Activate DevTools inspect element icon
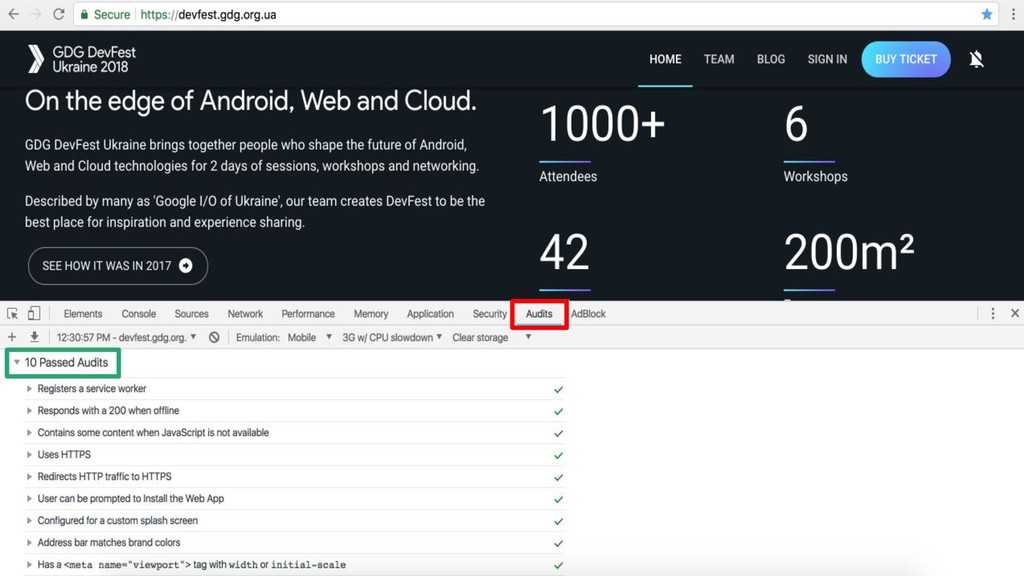The height and width of the screenshot is (576, 1024). 12,313
